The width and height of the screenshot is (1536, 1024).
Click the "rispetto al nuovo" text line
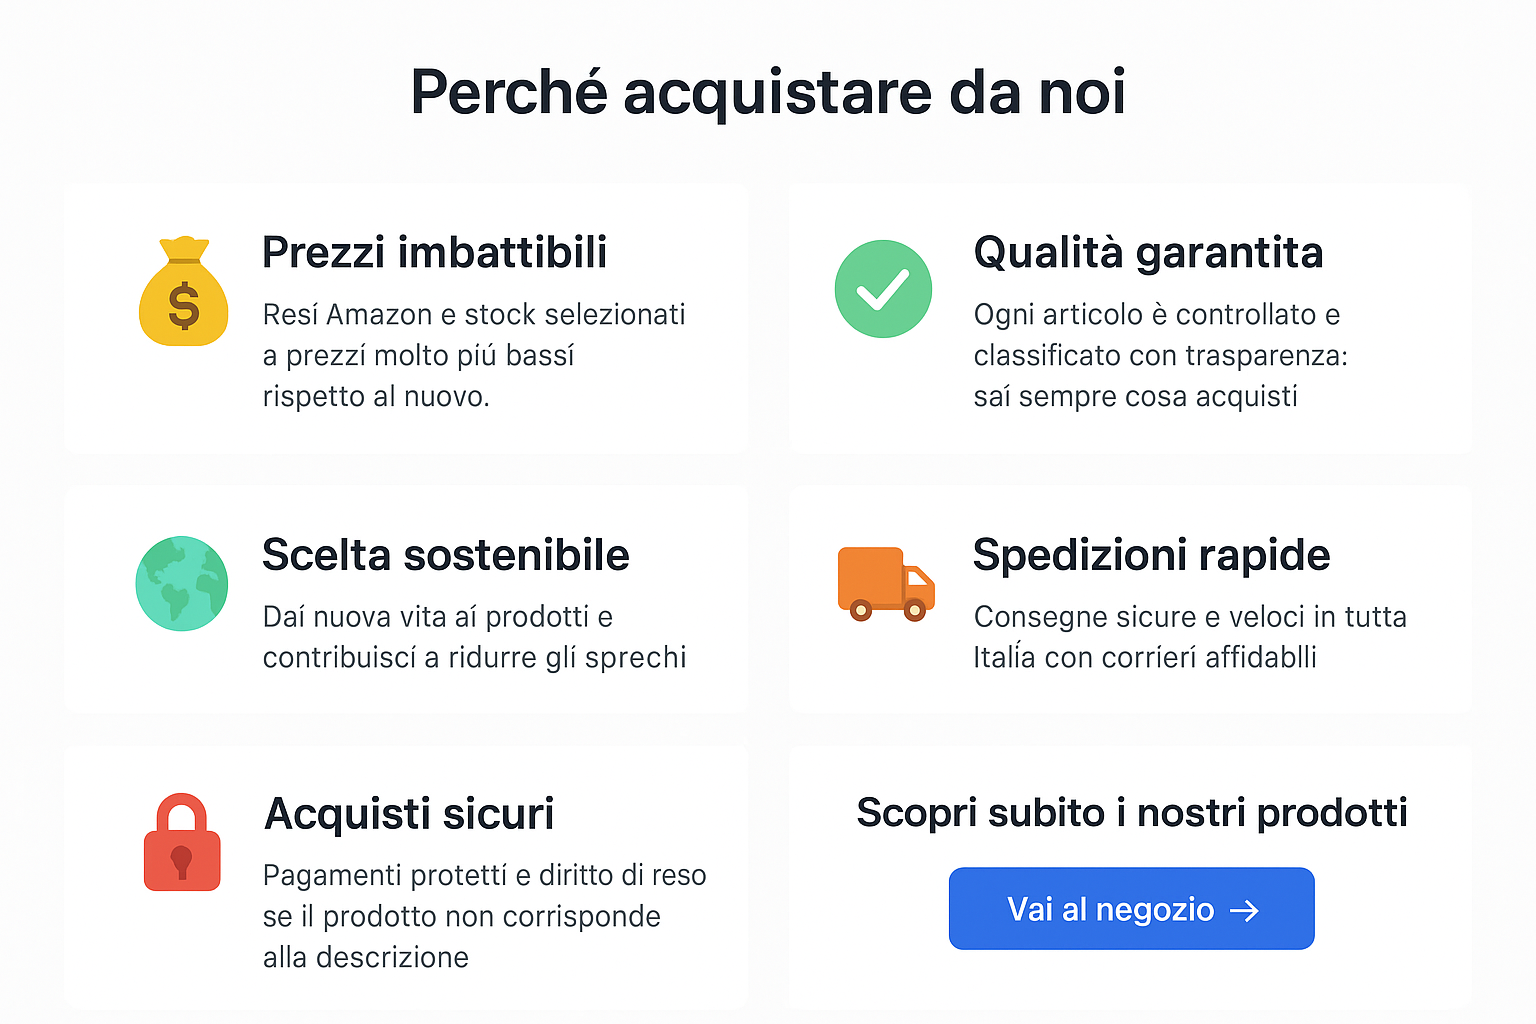376,397
